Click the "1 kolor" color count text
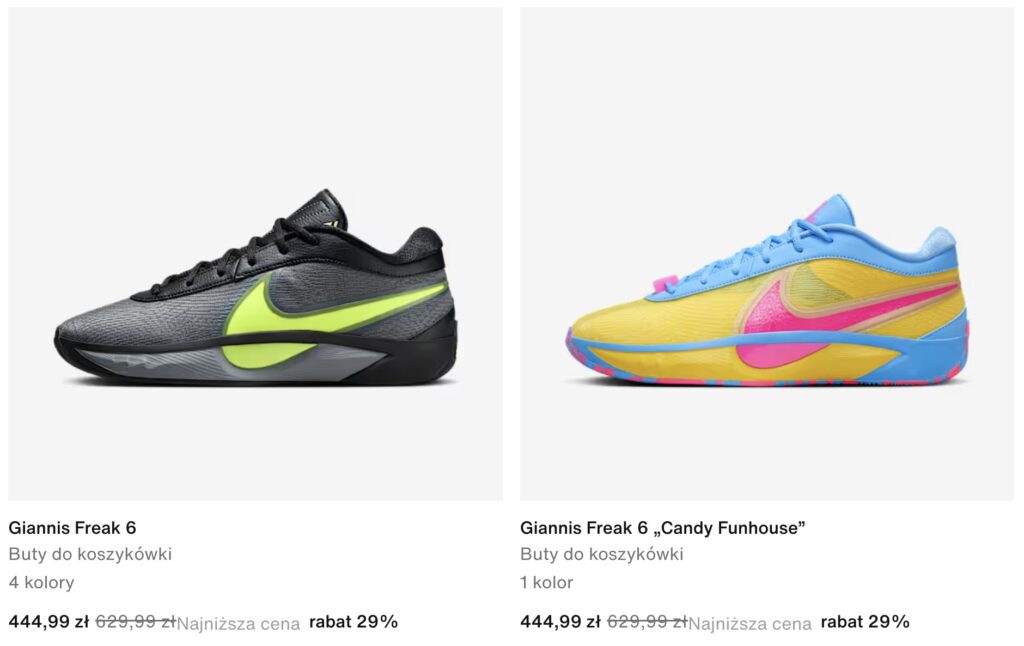1024x646 pixels. pyautogui.click(x=547, y=582)
